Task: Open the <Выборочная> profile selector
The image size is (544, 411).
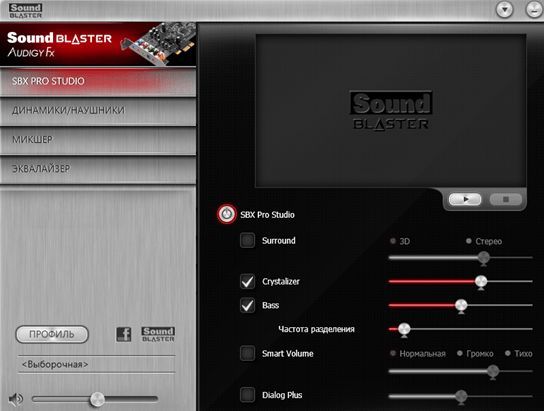Action: [97, 365]
